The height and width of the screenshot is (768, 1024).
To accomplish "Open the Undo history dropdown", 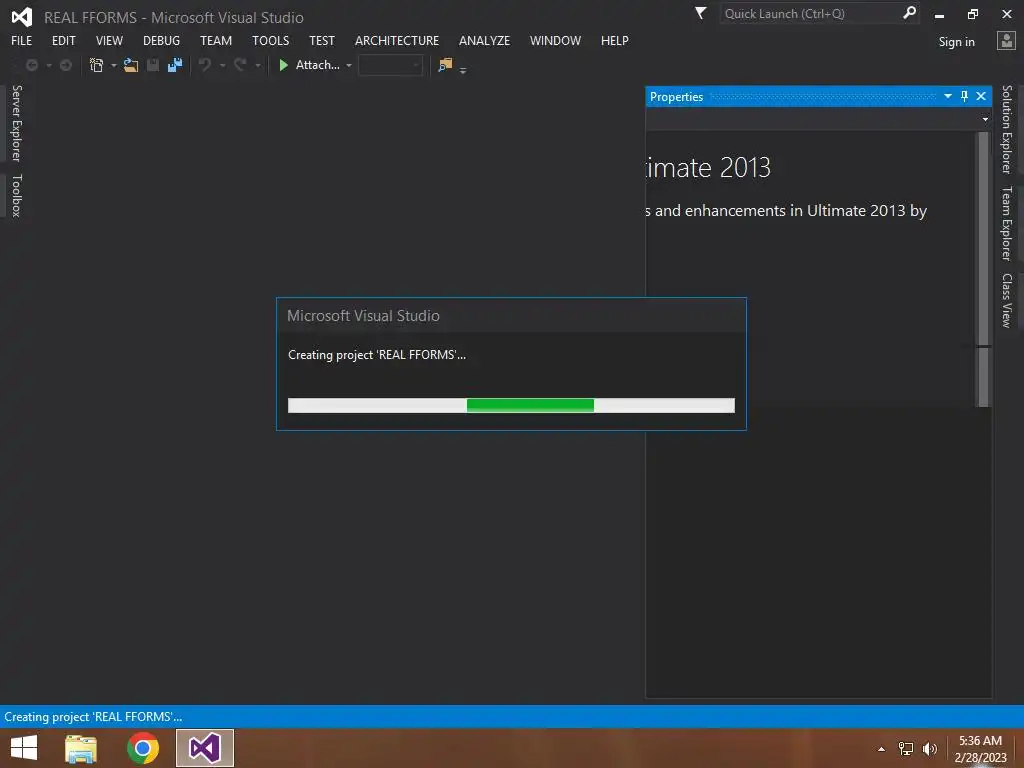I will pos(222,66).
